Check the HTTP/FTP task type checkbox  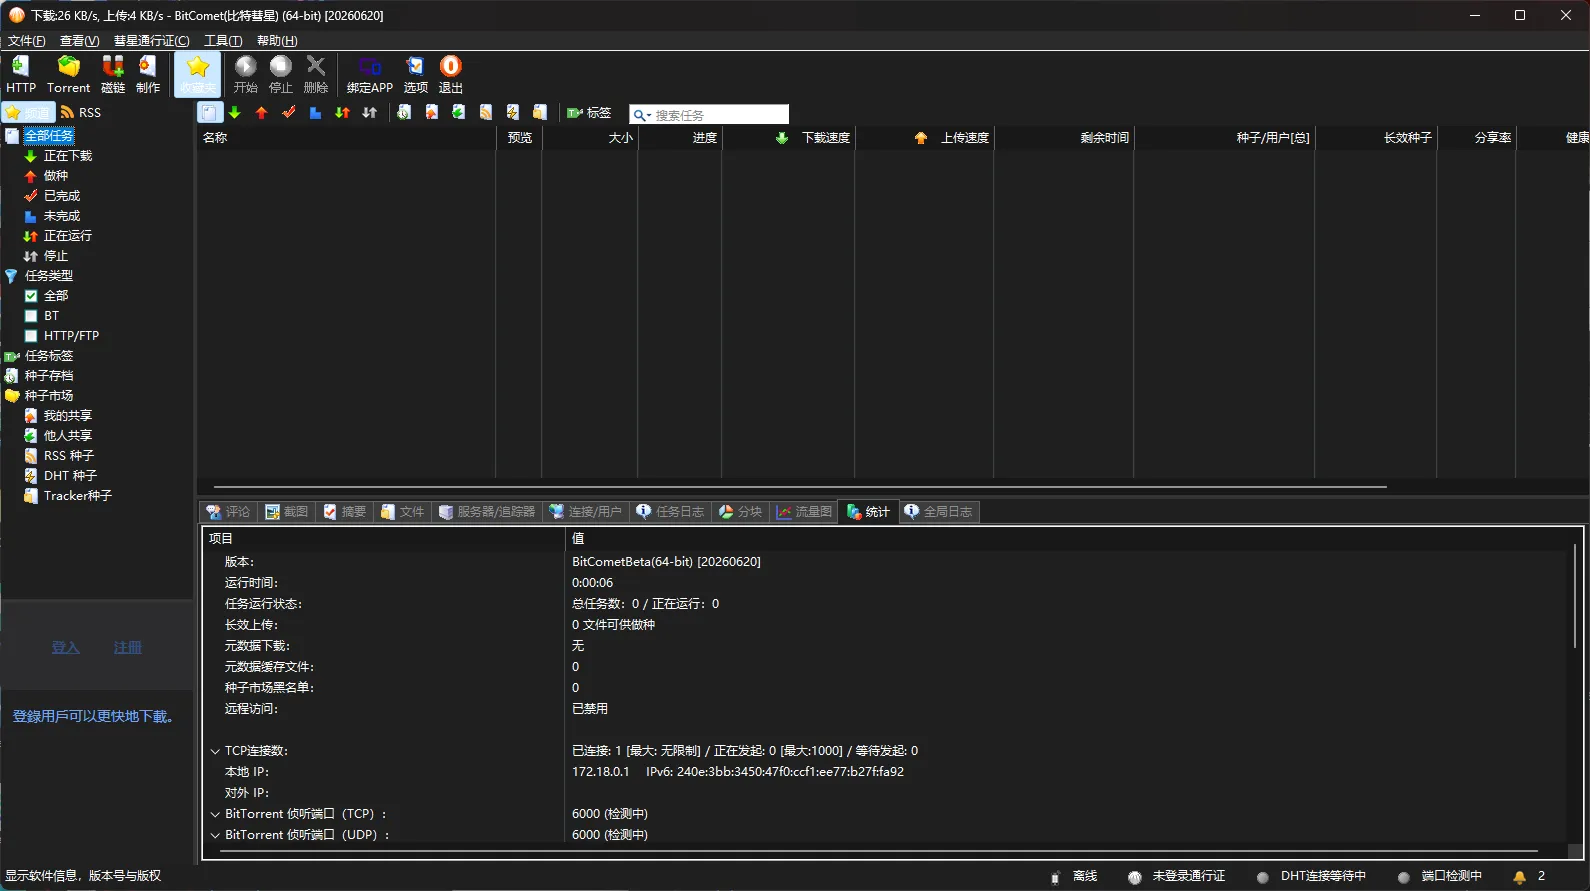tap(31, 336)
